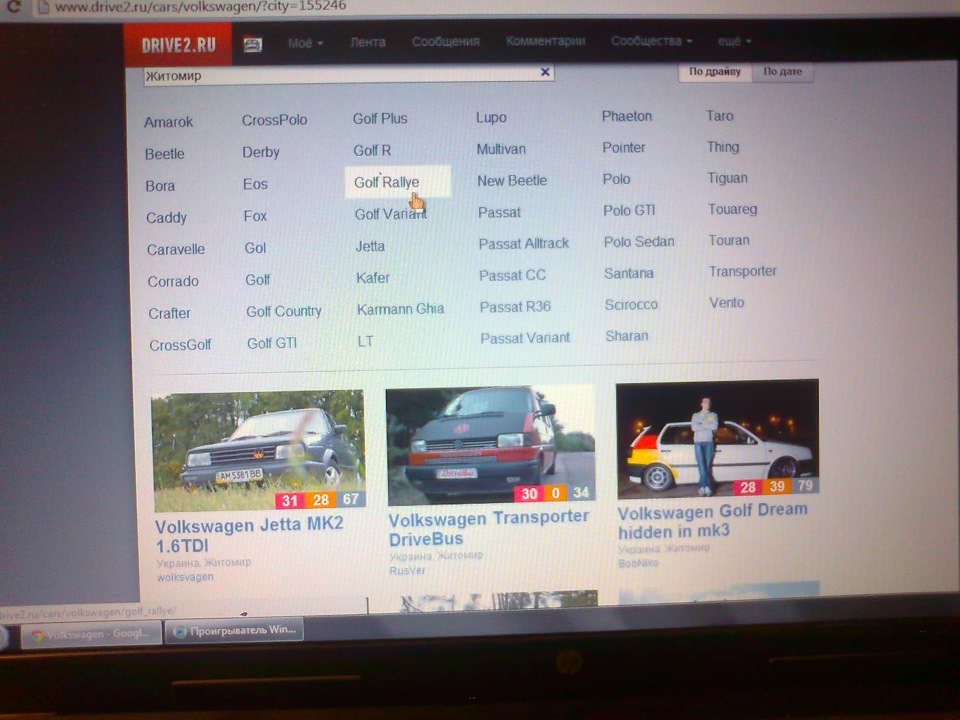Click the browser address bar URL
960x720 pixels.
[x=200, y=6]
